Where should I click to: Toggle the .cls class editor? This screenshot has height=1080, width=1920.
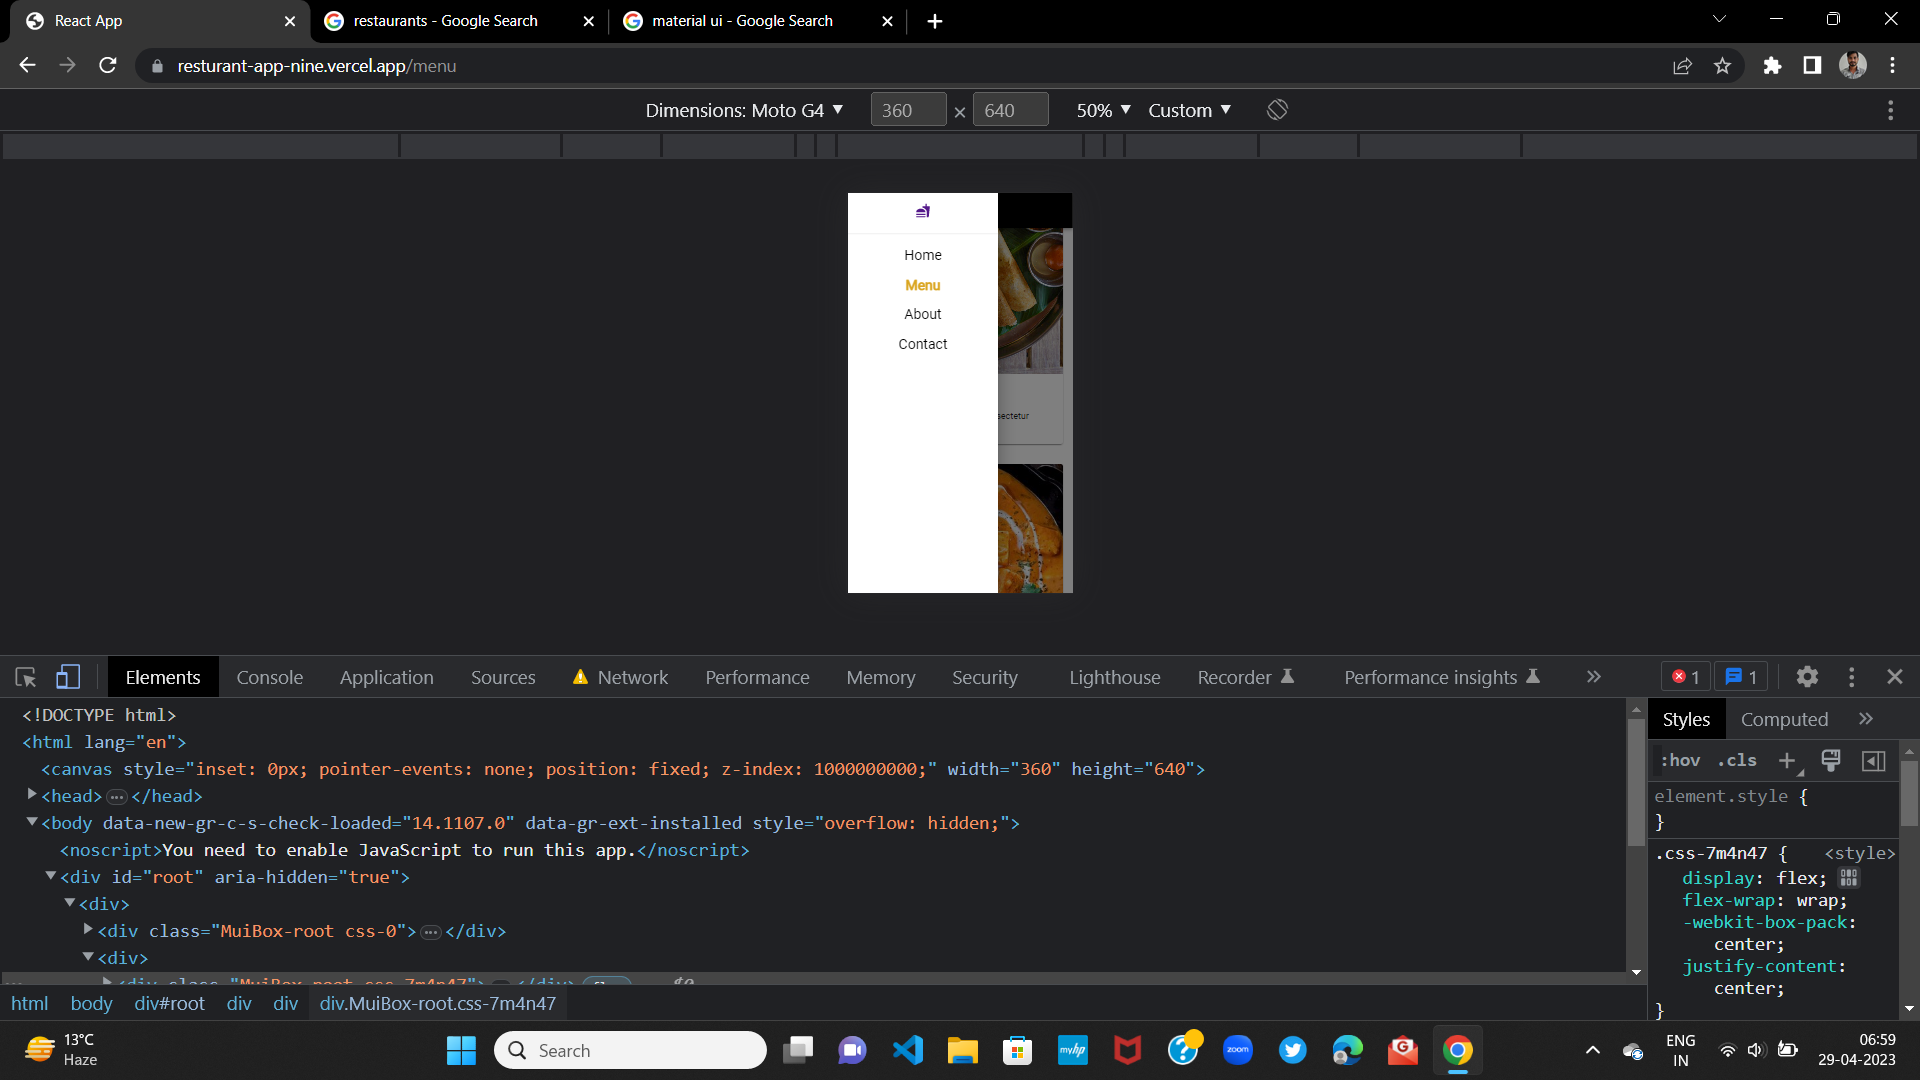click(x=1737, y=761)
